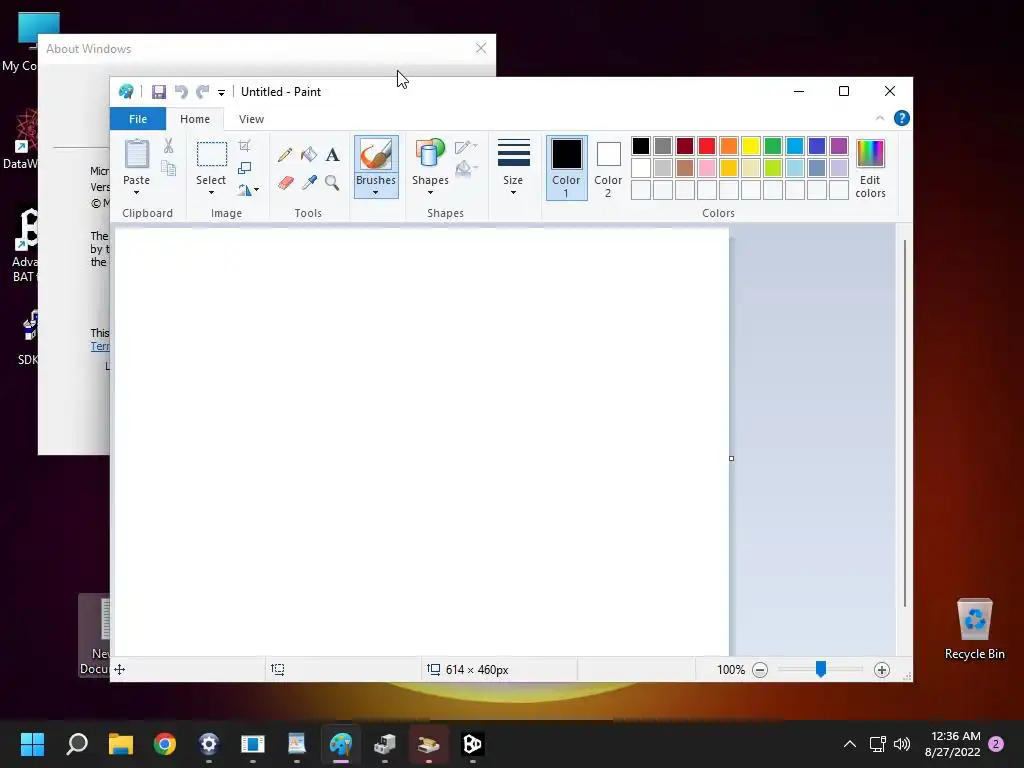Open Paint Help question mark icon
Viewport: 1024px width, 768px height.
[902, 118]
